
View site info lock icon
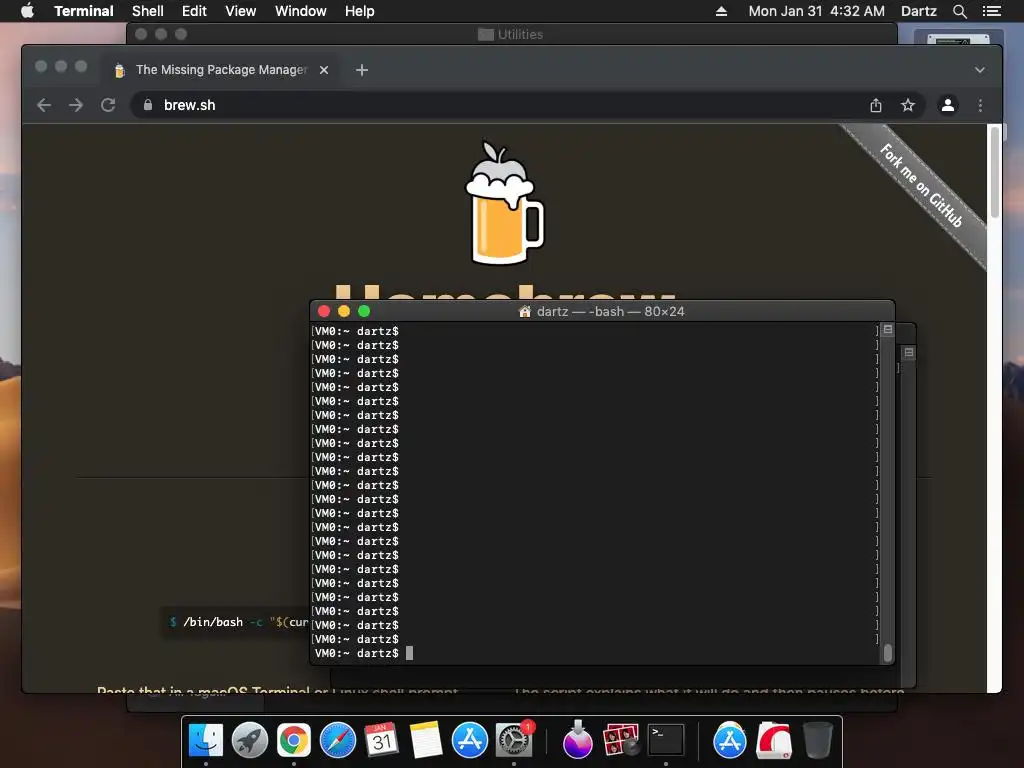(148, 105)
